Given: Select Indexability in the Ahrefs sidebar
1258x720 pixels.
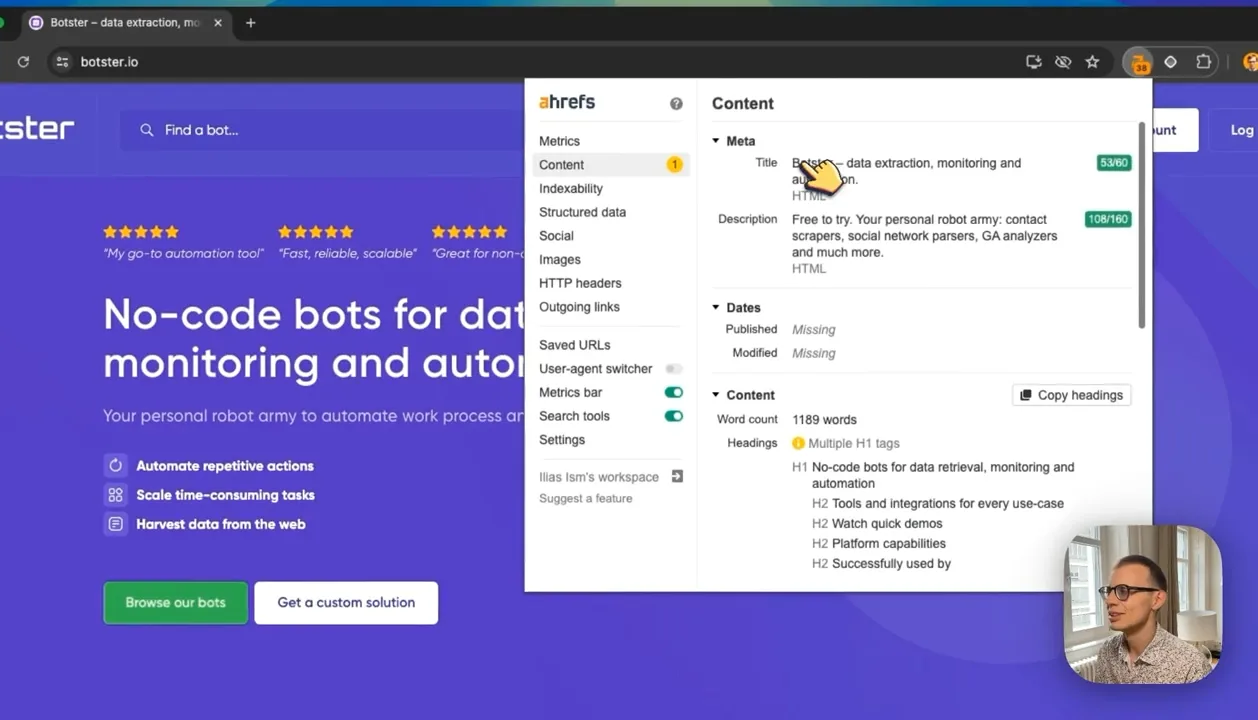Looking at the screenshot, I should coord(571,189).
